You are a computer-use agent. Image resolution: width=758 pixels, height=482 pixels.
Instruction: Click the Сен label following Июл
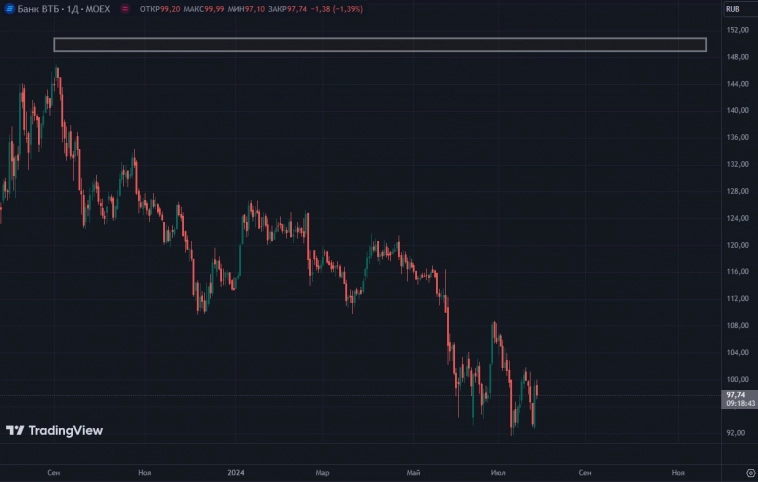tap(585, 472)
